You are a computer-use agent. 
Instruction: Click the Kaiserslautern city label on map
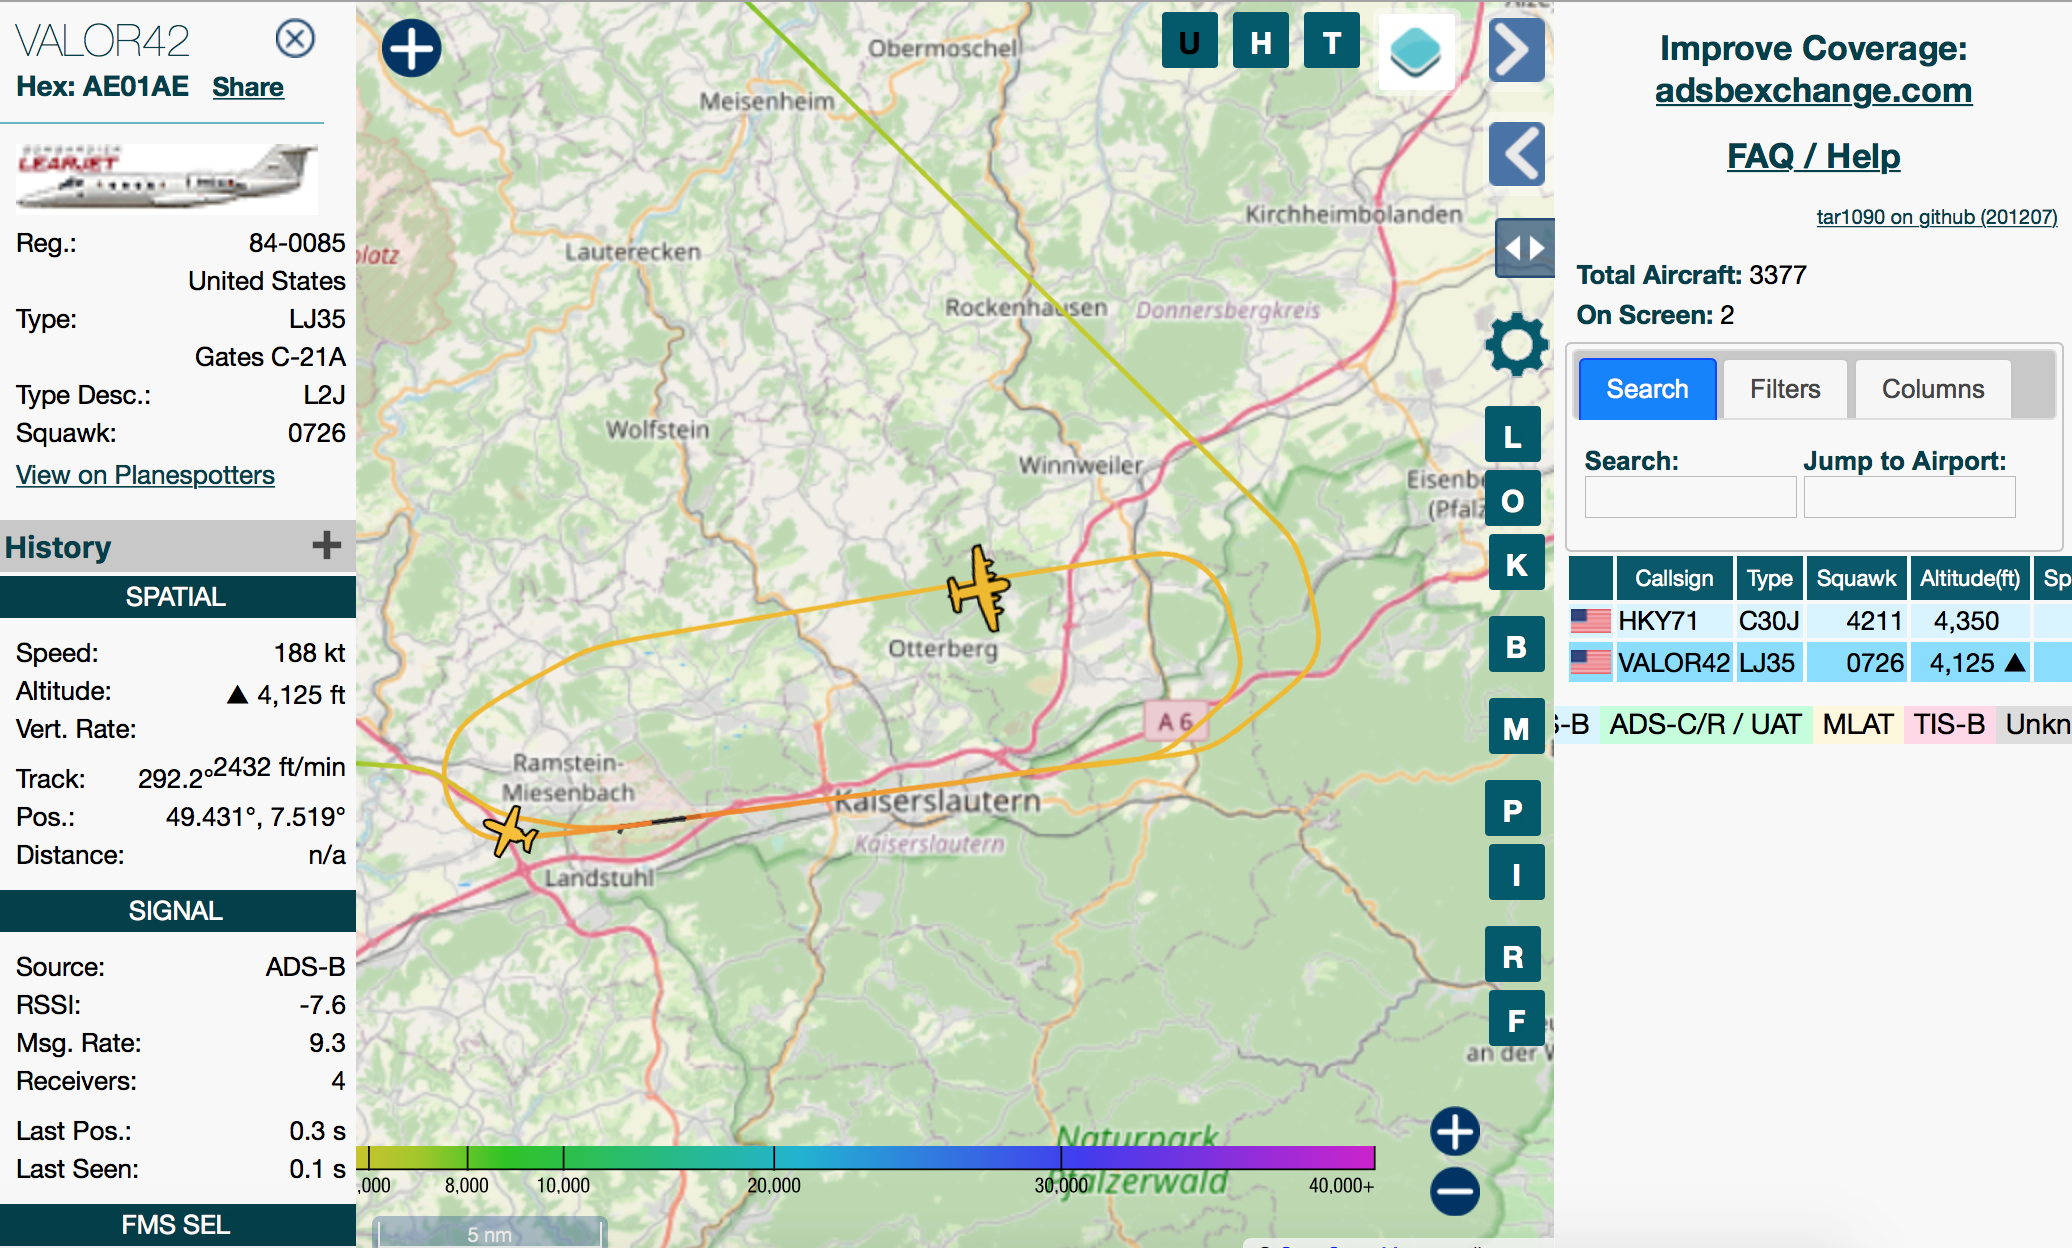[937, 801]
